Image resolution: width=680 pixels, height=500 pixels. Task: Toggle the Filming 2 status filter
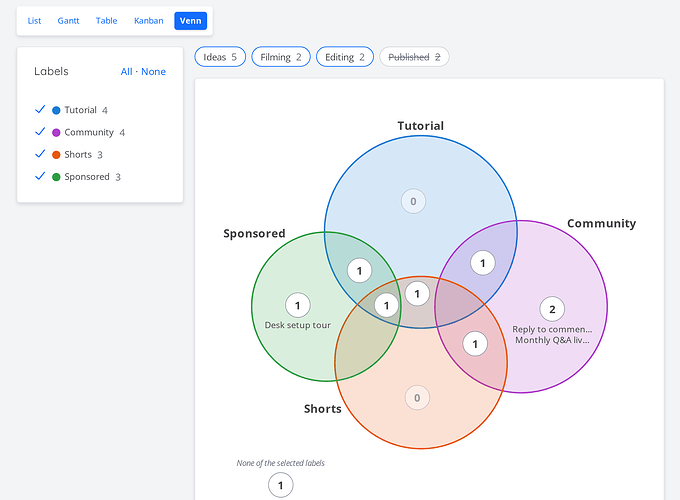click(281, 57)
